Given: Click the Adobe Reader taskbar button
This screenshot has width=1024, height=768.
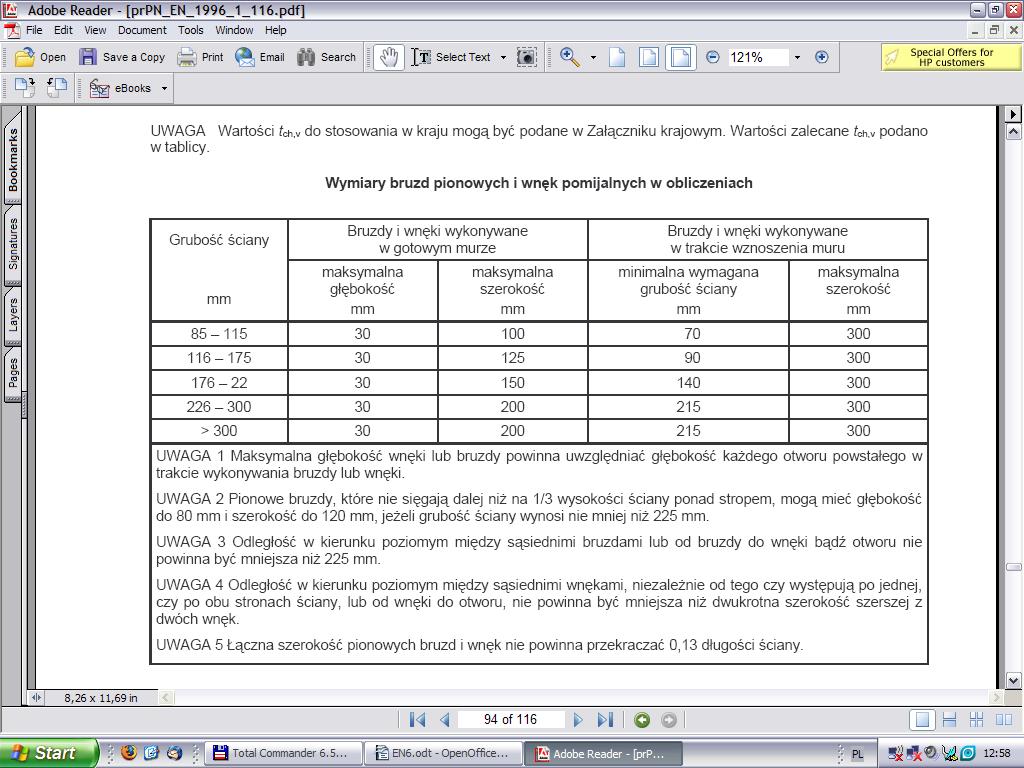Looking at the screenshot, I should tap(603, 753).
